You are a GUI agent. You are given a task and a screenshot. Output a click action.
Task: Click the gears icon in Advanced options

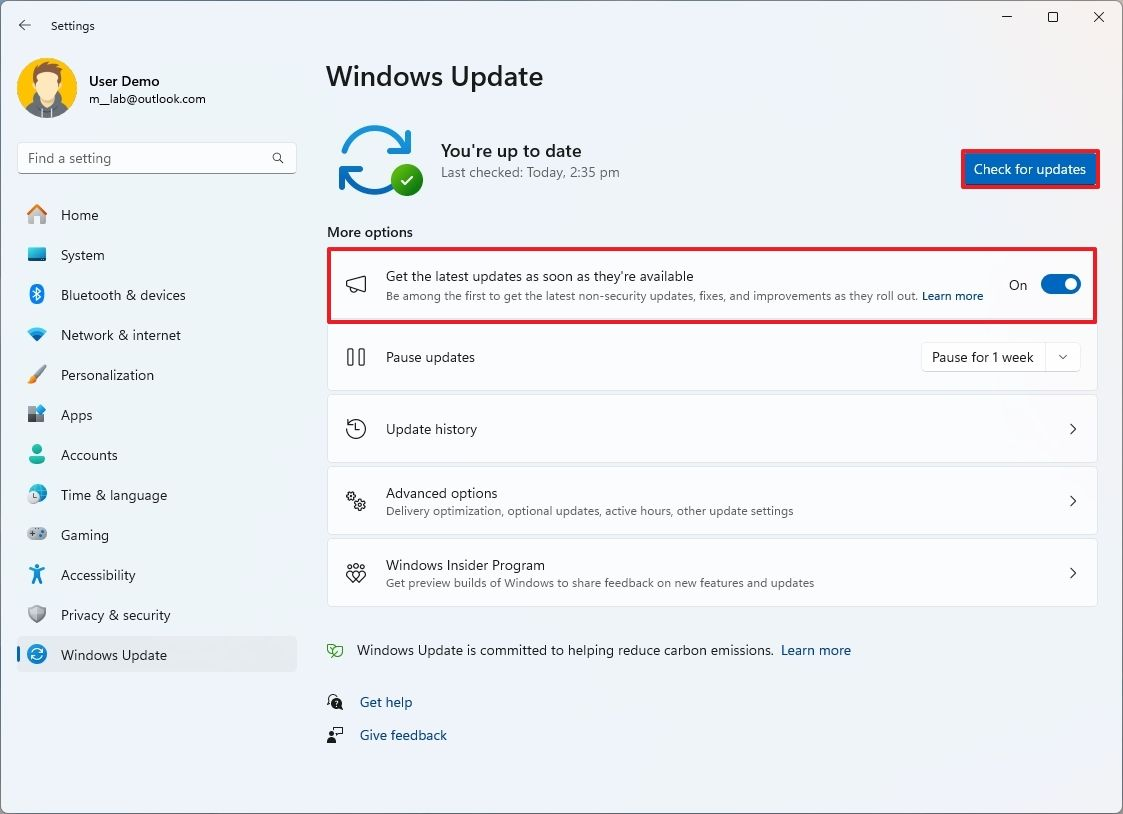356,501
